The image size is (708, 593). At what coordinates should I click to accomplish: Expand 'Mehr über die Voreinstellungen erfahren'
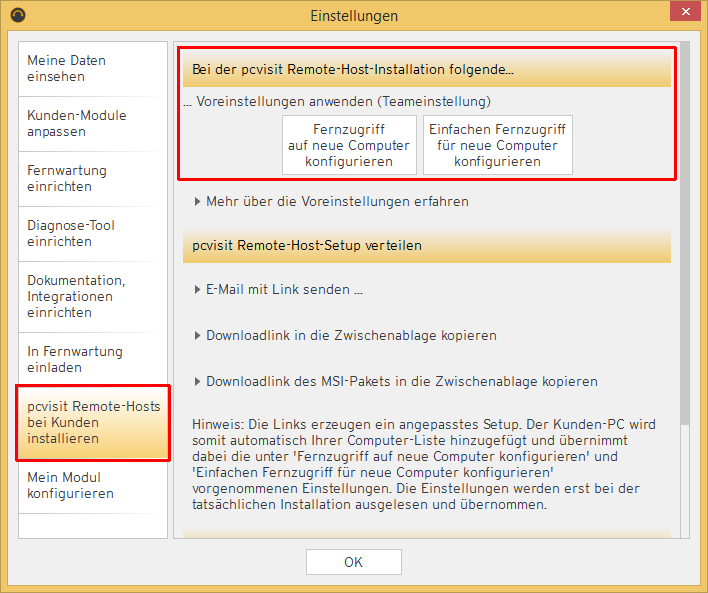tap(337, 201)
